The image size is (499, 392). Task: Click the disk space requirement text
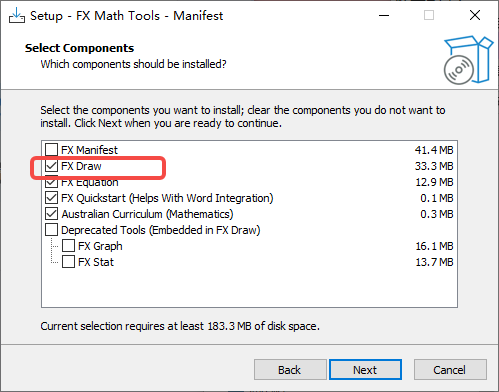(180, 326)
